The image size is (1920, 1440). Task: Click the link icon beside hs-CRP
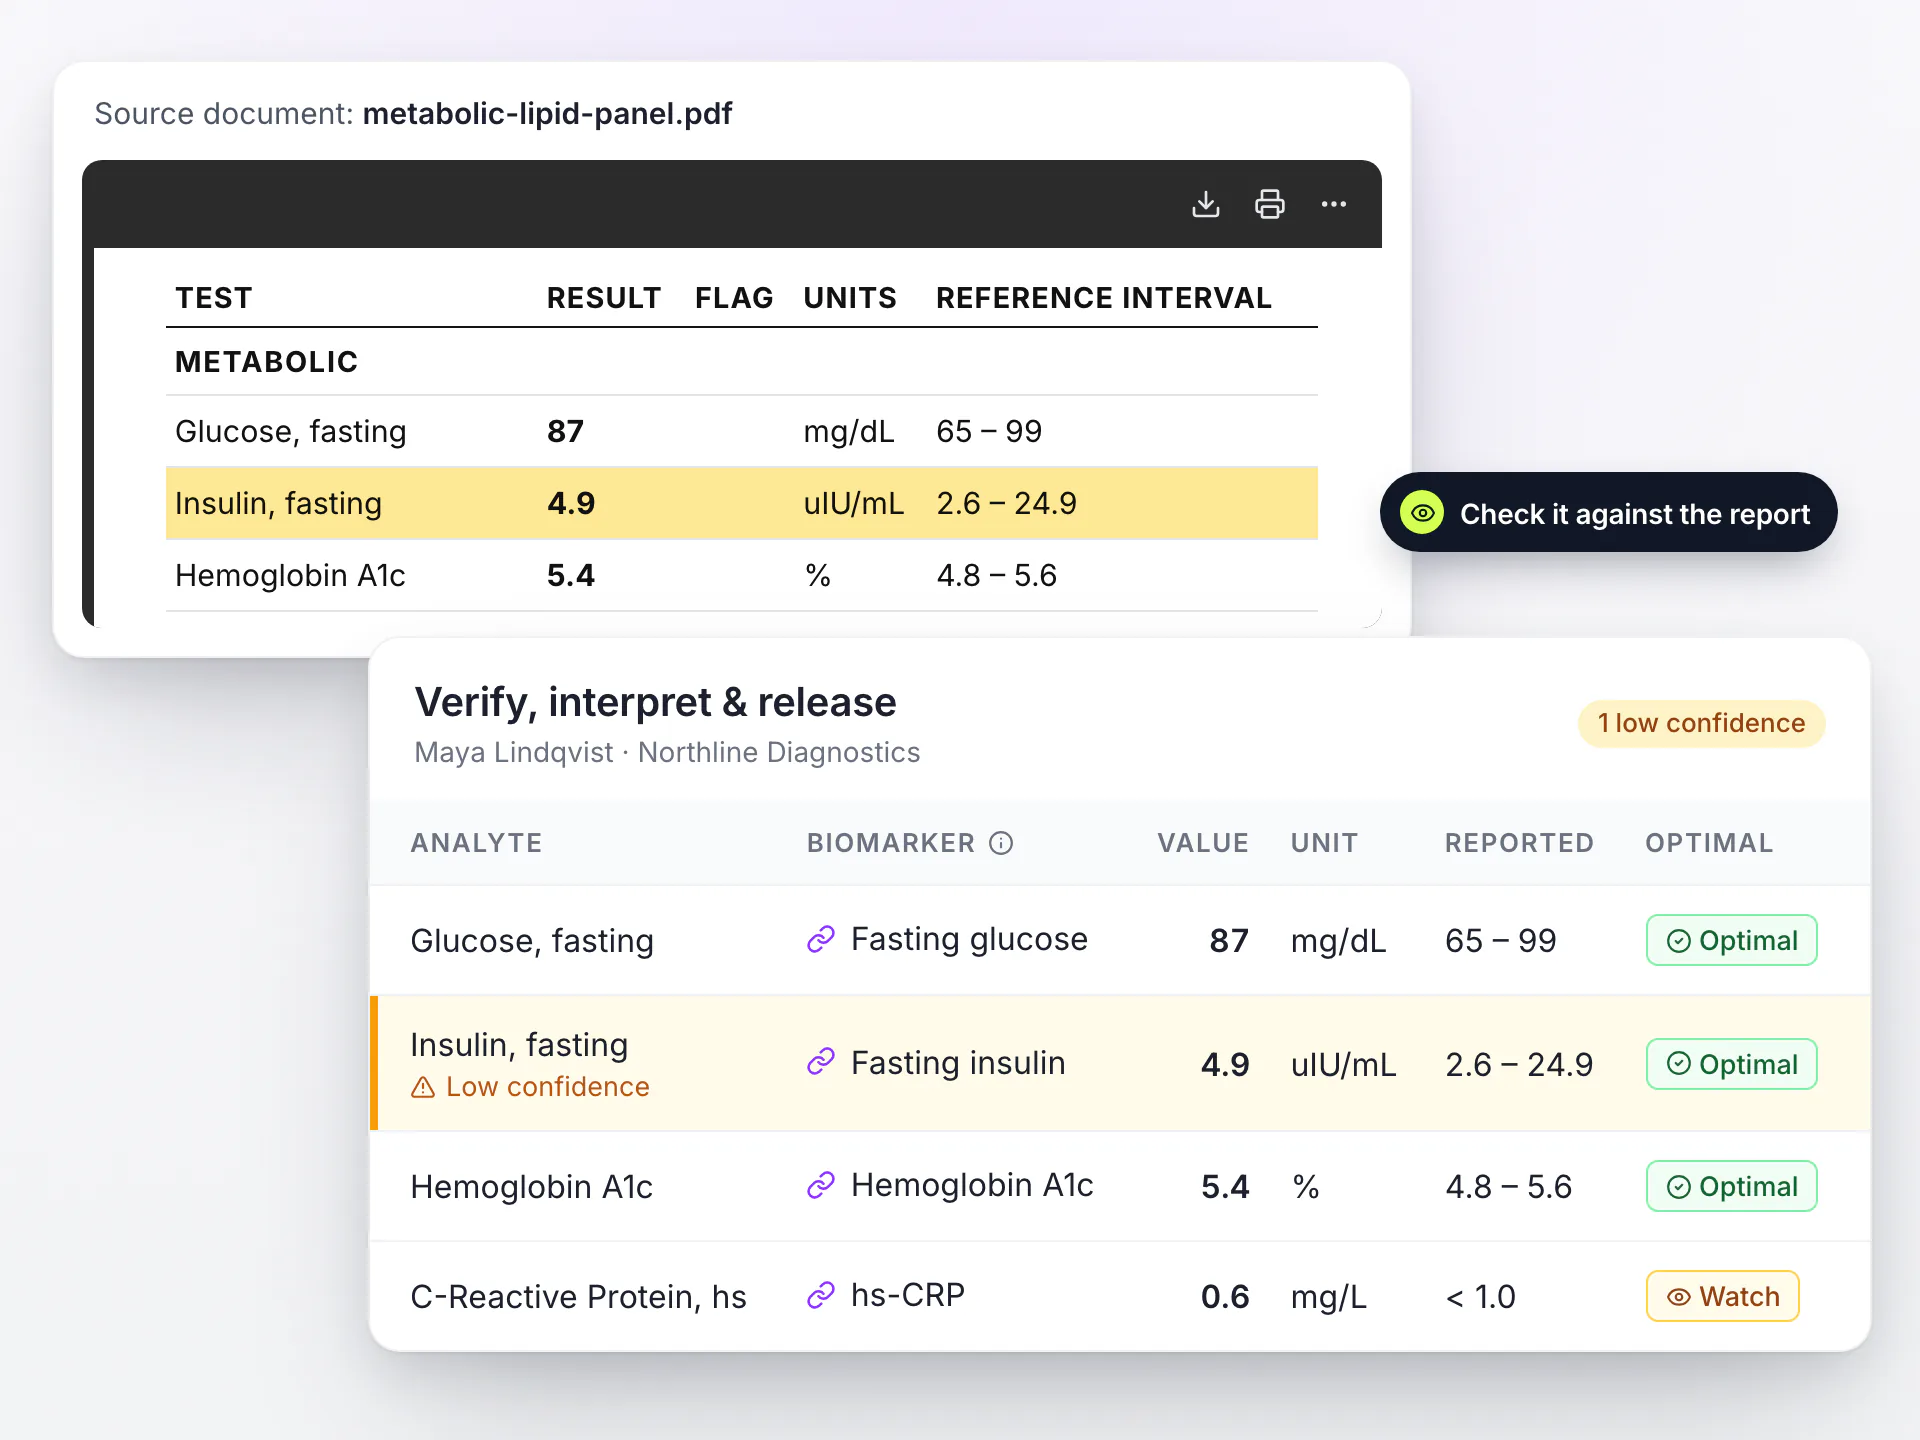coord(821,1295)
